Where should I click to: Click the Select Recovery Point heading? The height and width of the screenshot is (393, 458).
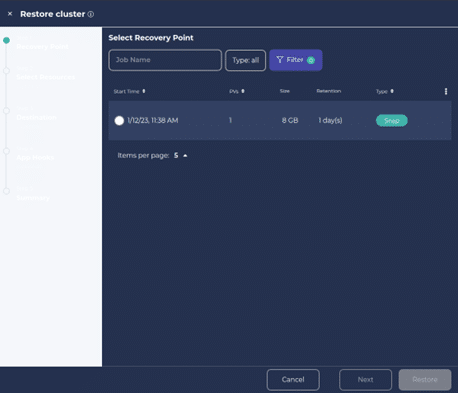click(151, 38)
